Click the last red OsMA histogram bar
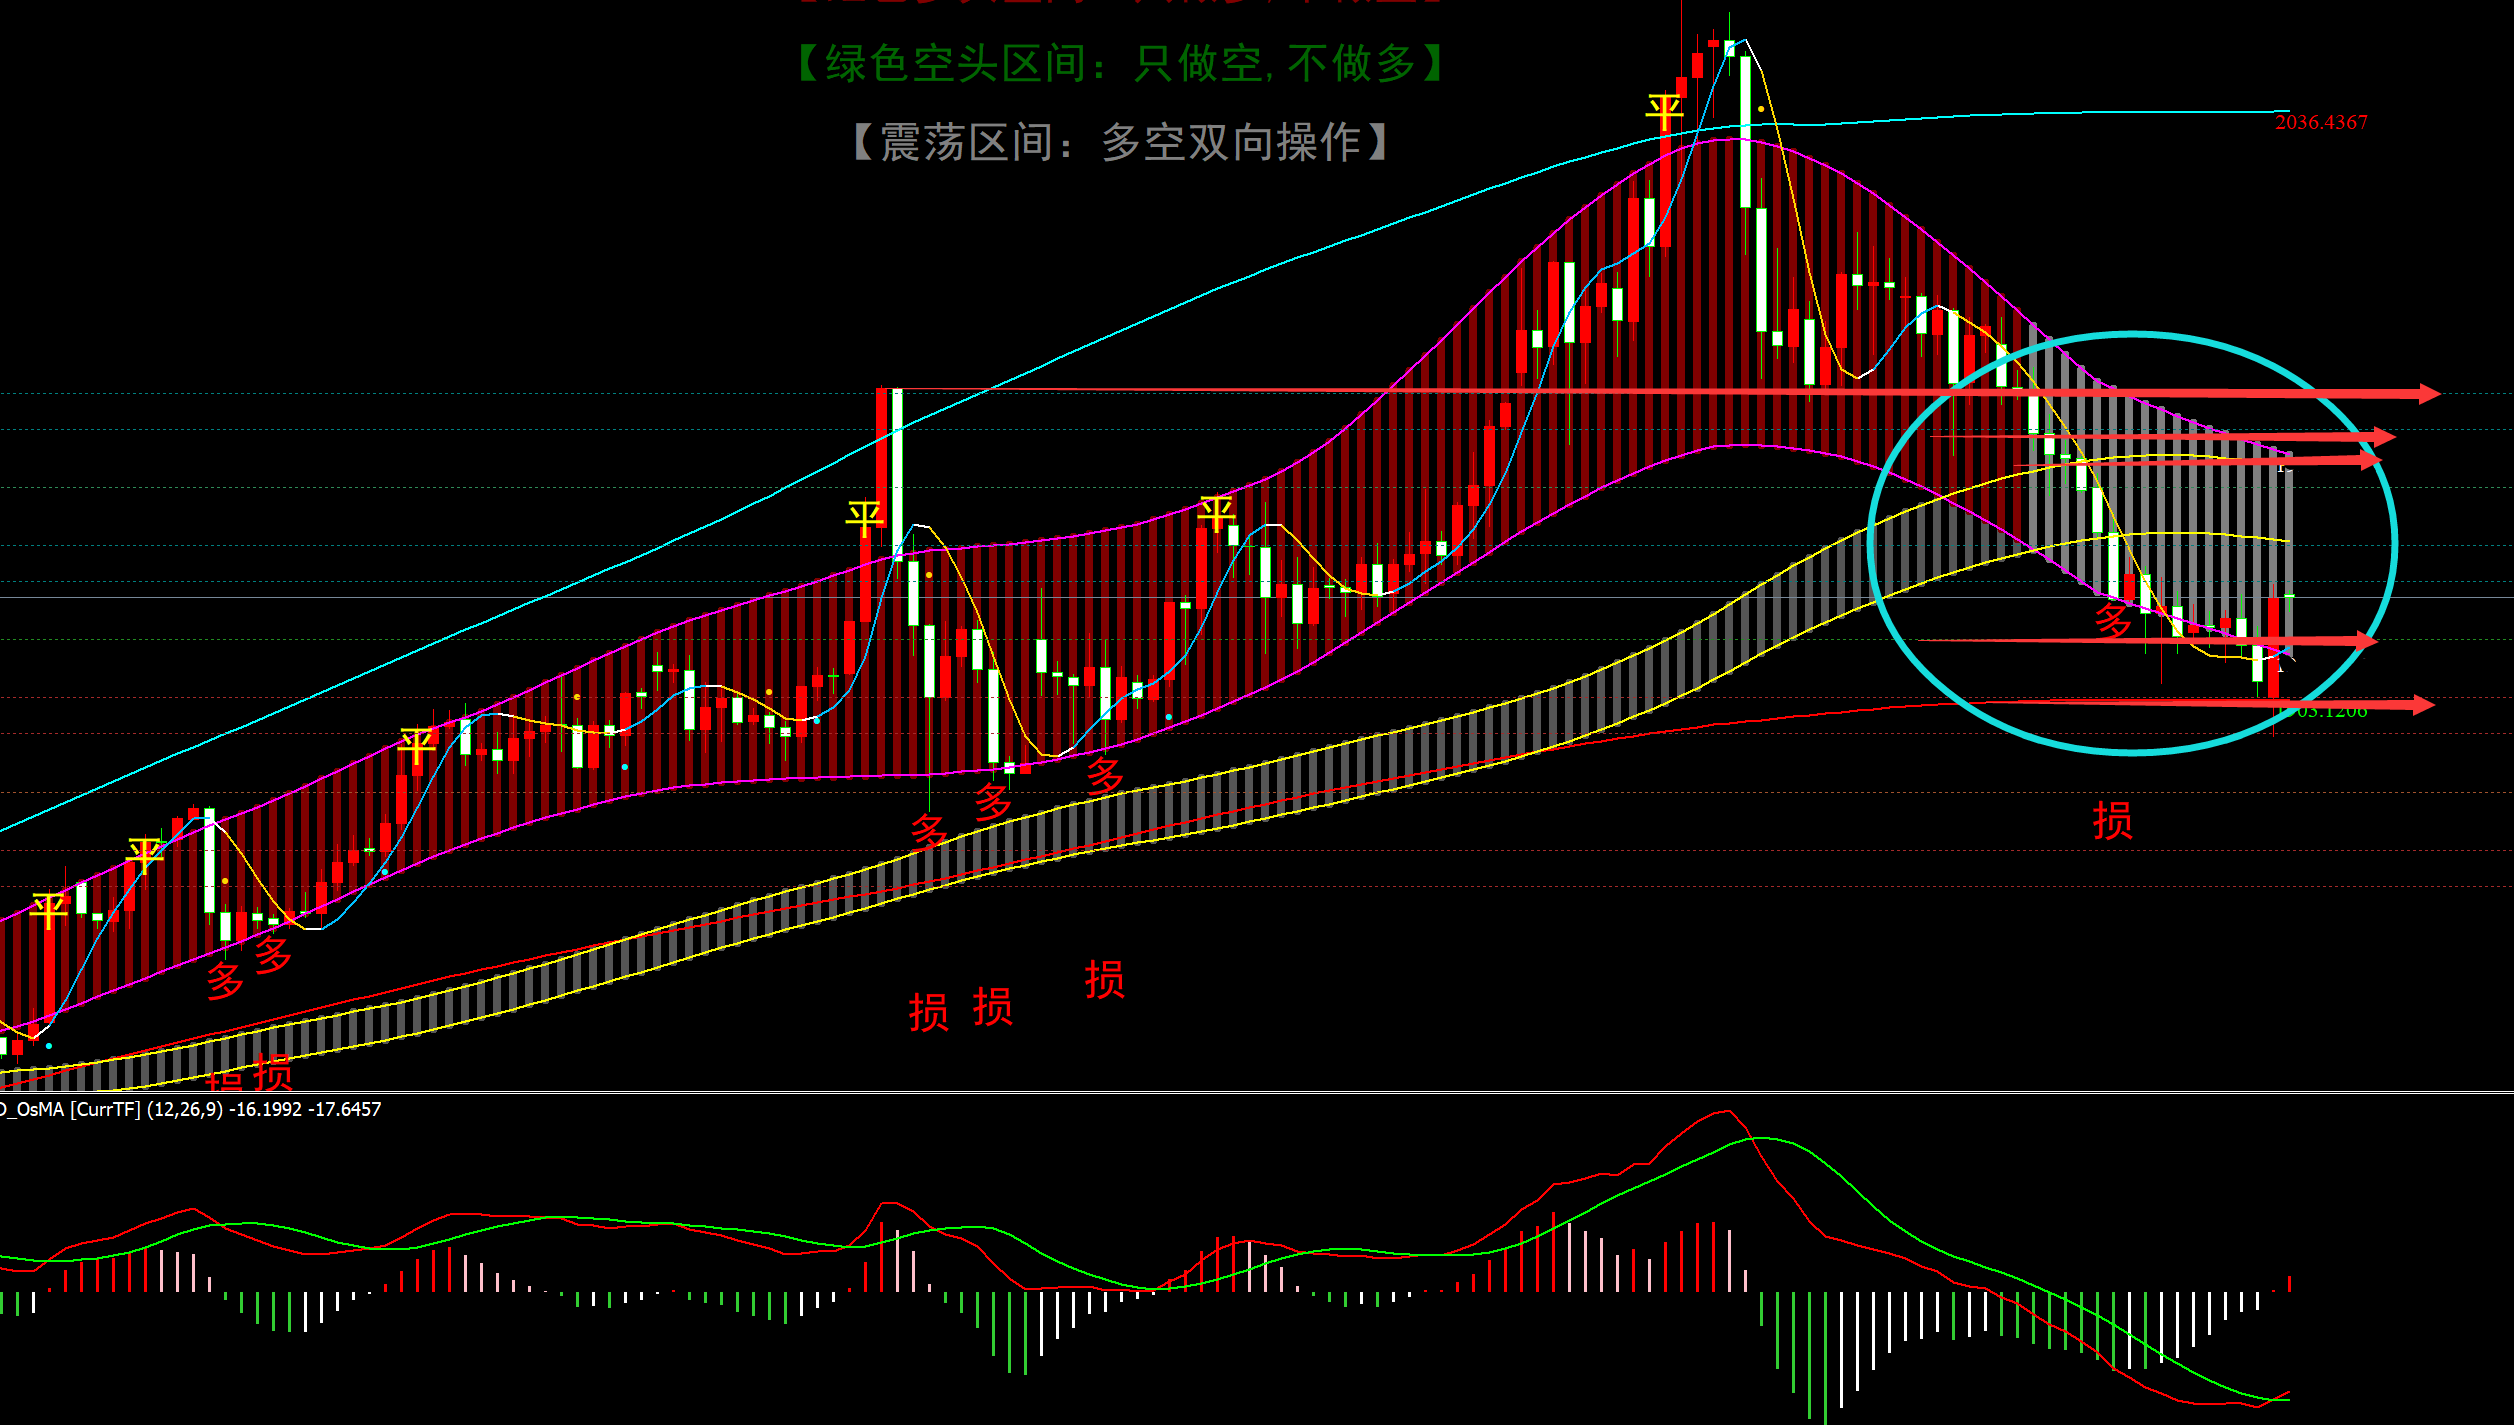The width and height of the screenshot is (2514, 1425). click(2289, 1283)
